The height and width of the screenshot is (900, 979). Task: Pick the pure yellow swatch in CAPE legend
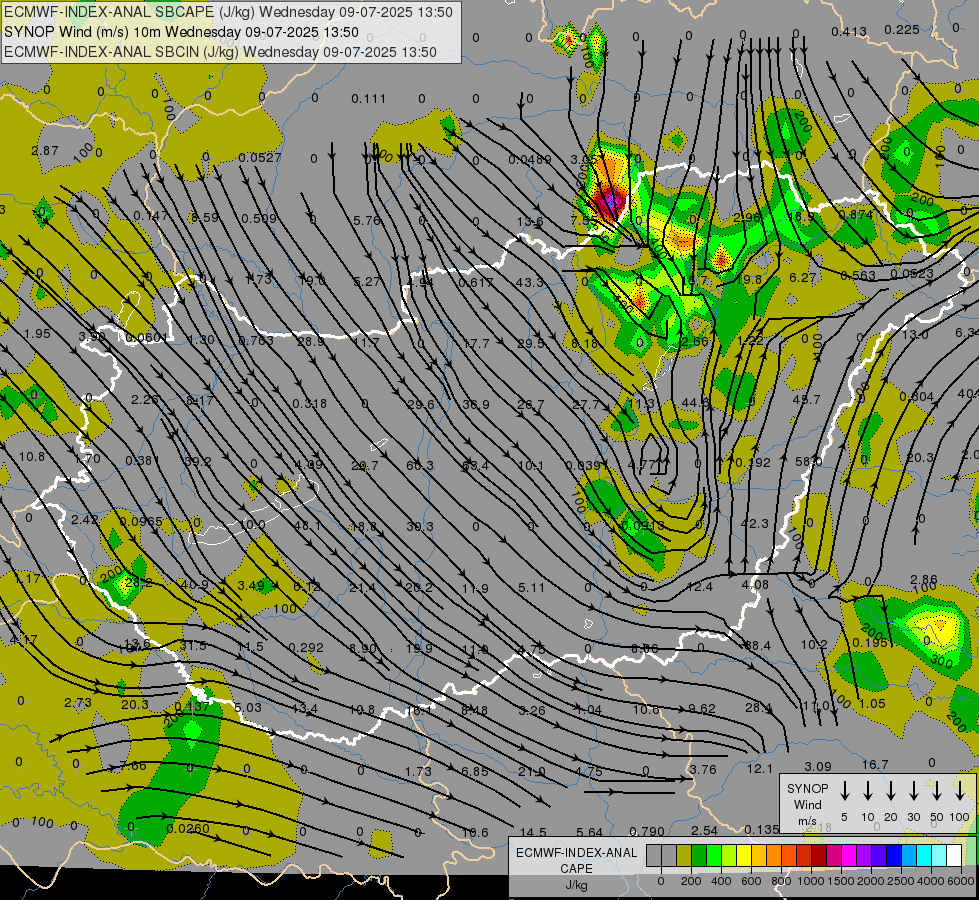[x=744, y=855]
